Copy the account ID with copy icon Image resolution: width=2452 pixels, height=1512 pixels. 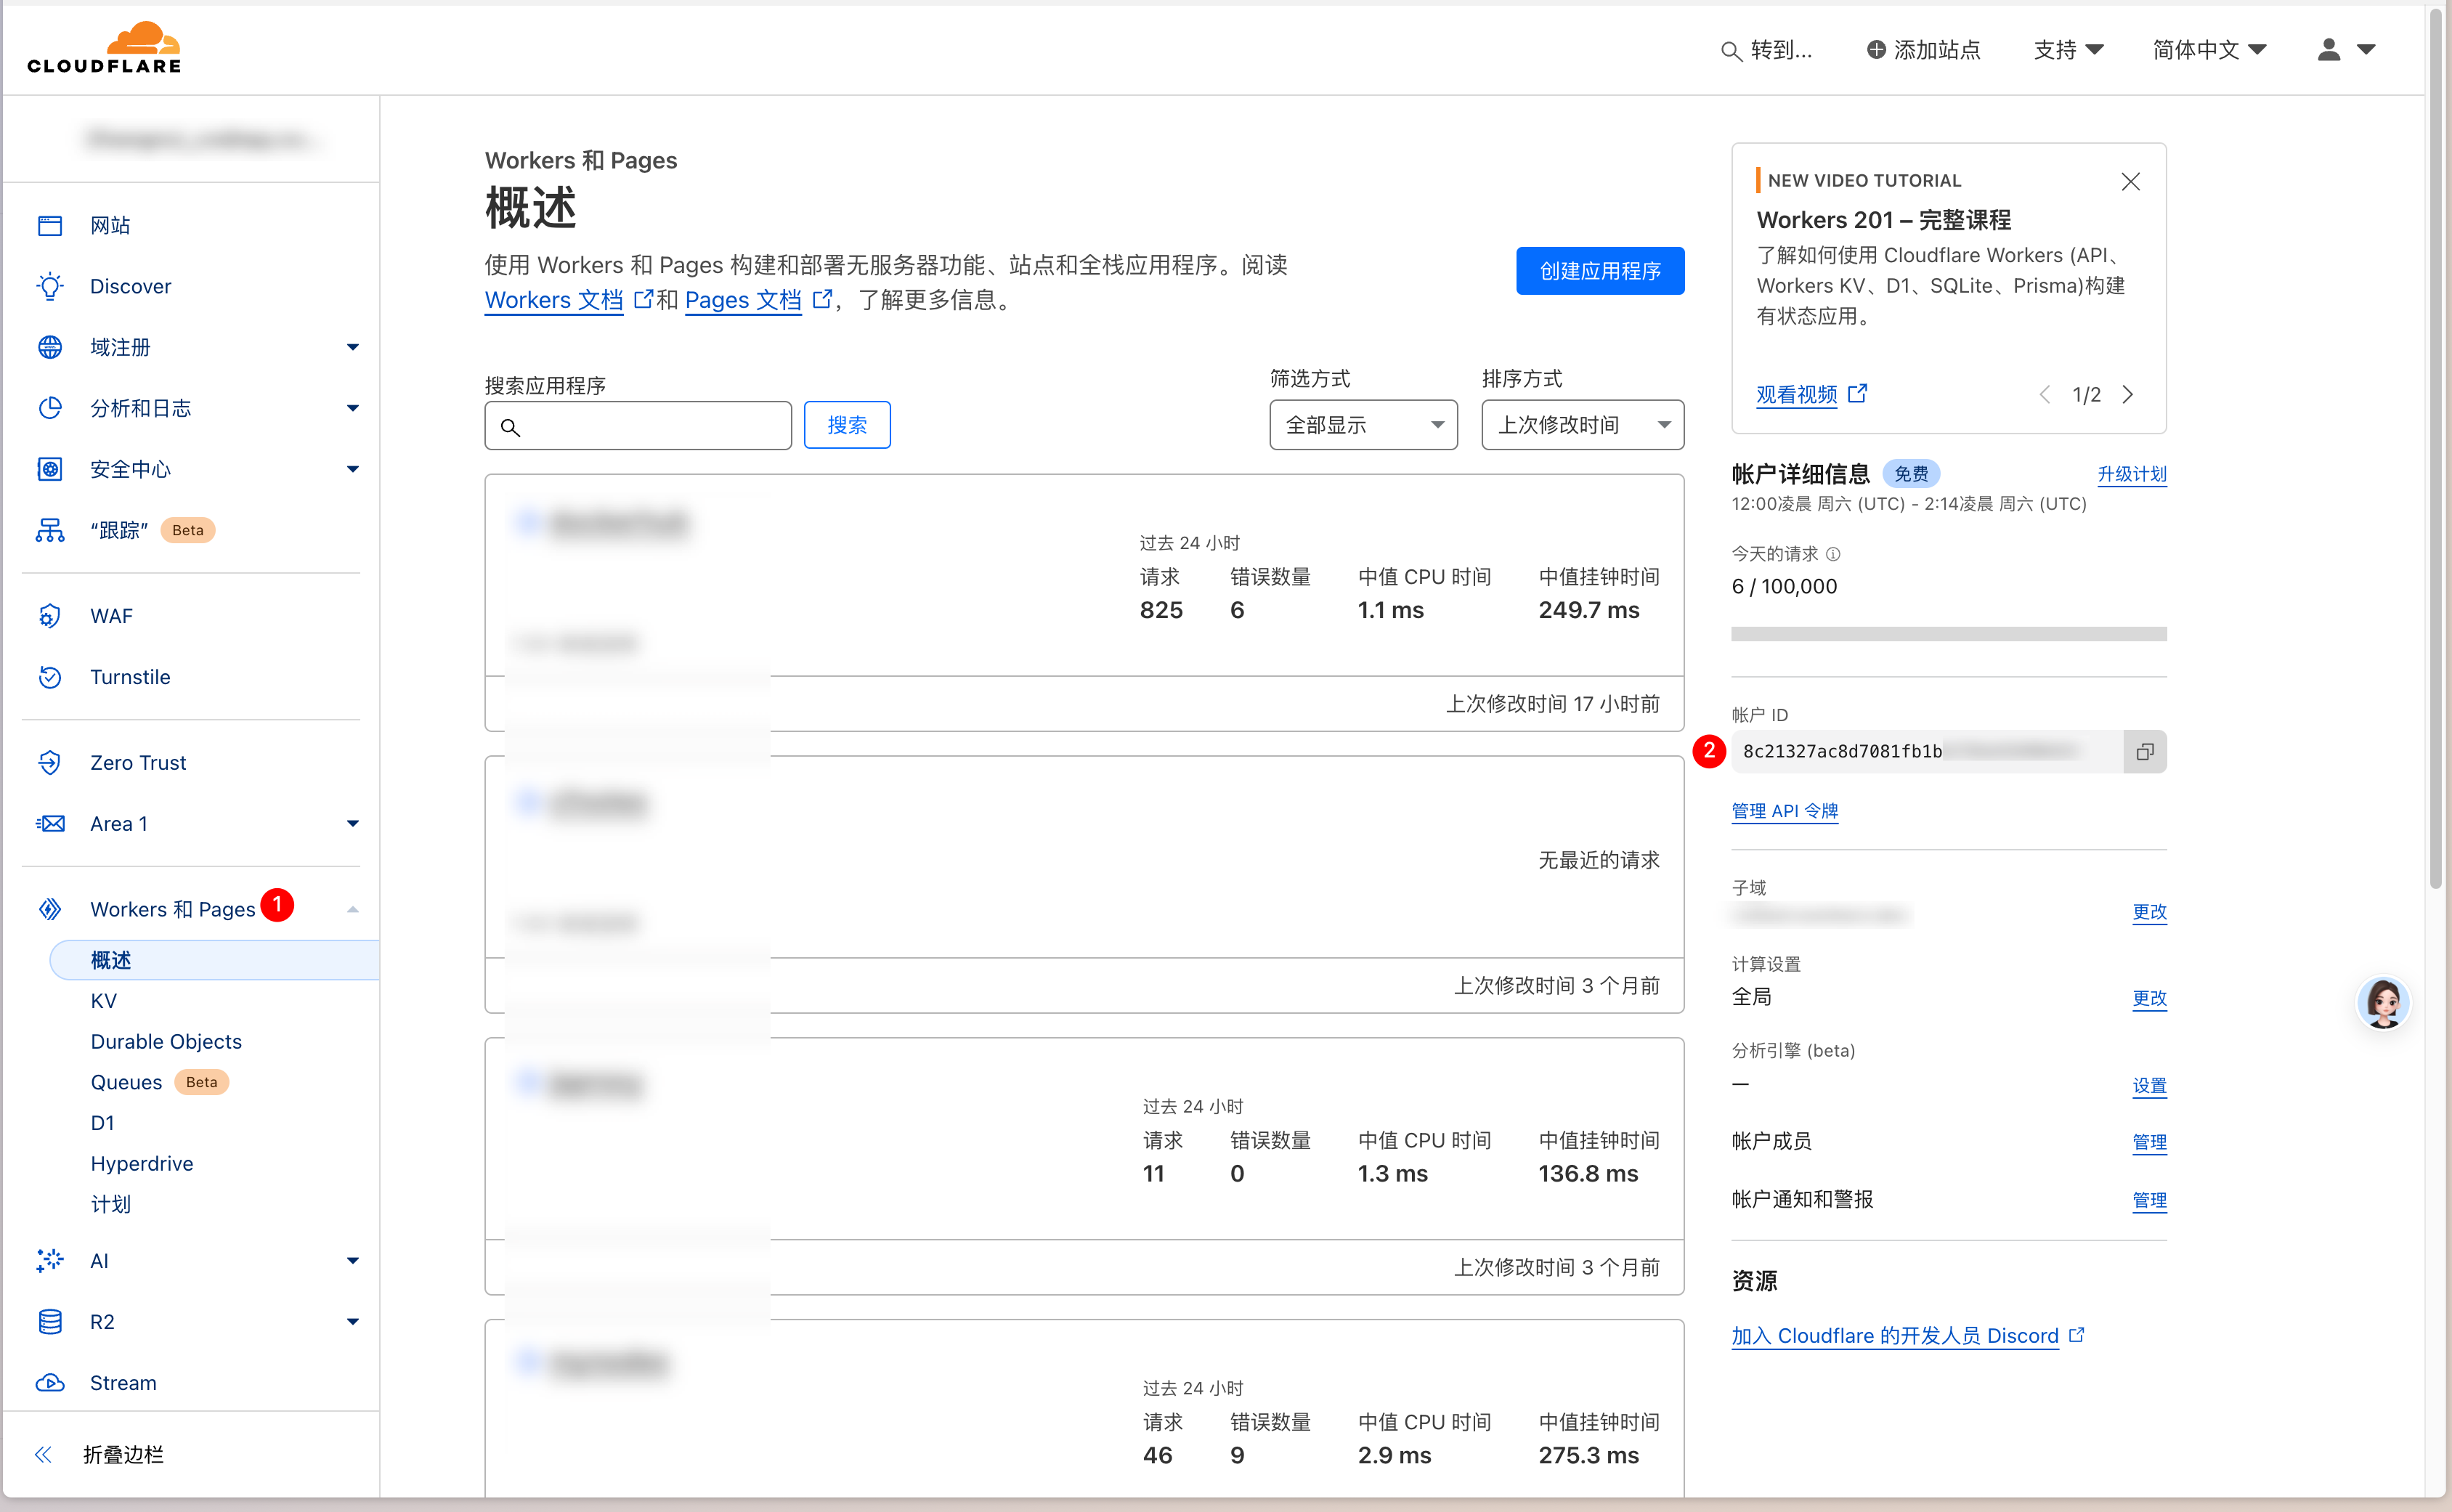(x=2145, y=752)
